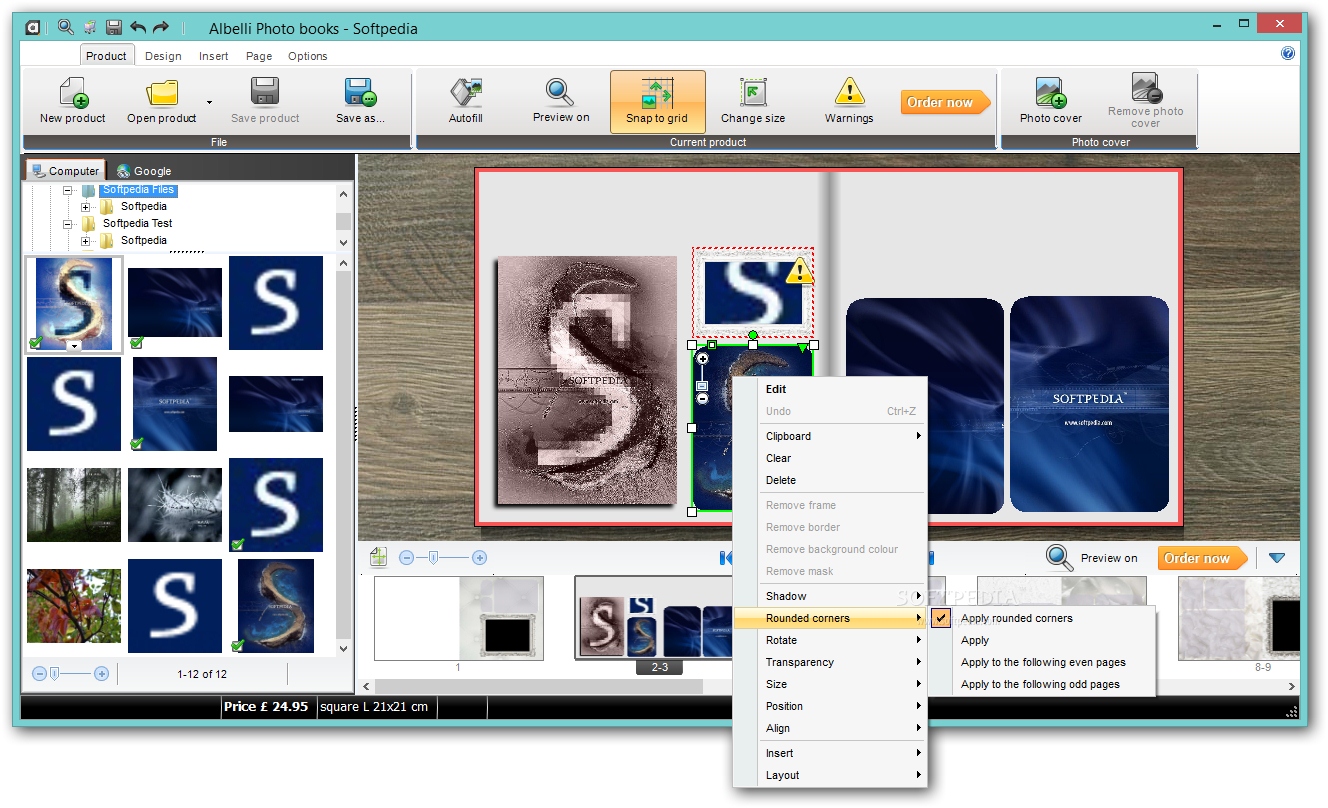
Task: Zoom out with the selected photo's minus icon
Action: 703,398
